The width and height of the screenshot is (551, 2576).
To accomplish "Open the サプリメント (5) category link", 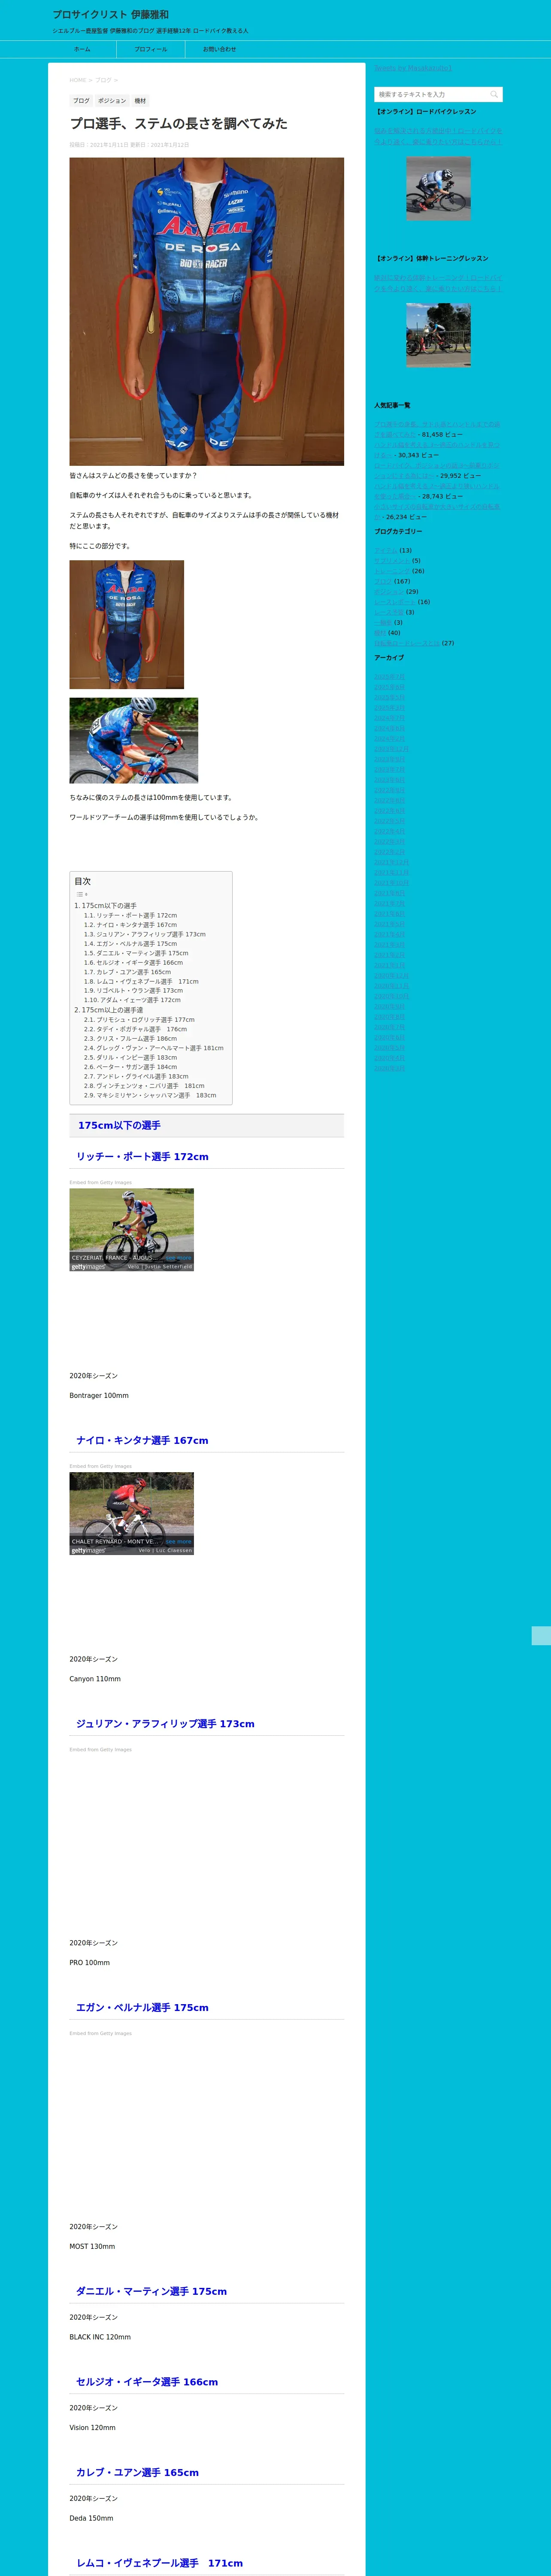I will tap(392, 561).
